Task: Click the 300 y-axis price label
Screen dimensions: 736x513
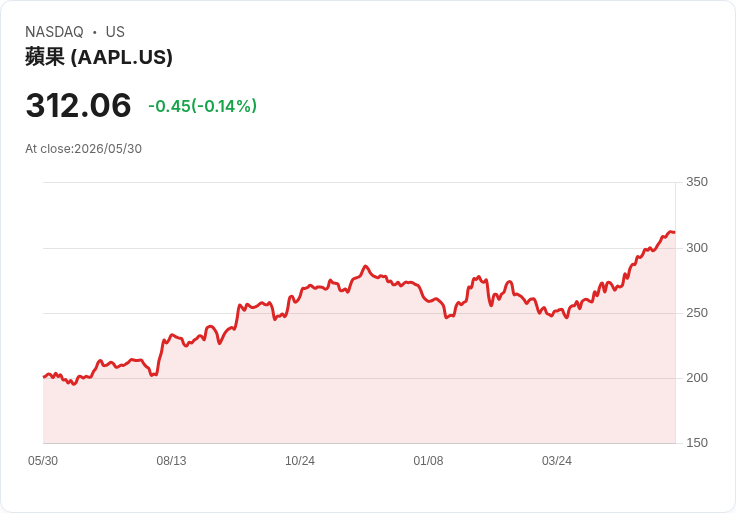Action: [697, 248]
